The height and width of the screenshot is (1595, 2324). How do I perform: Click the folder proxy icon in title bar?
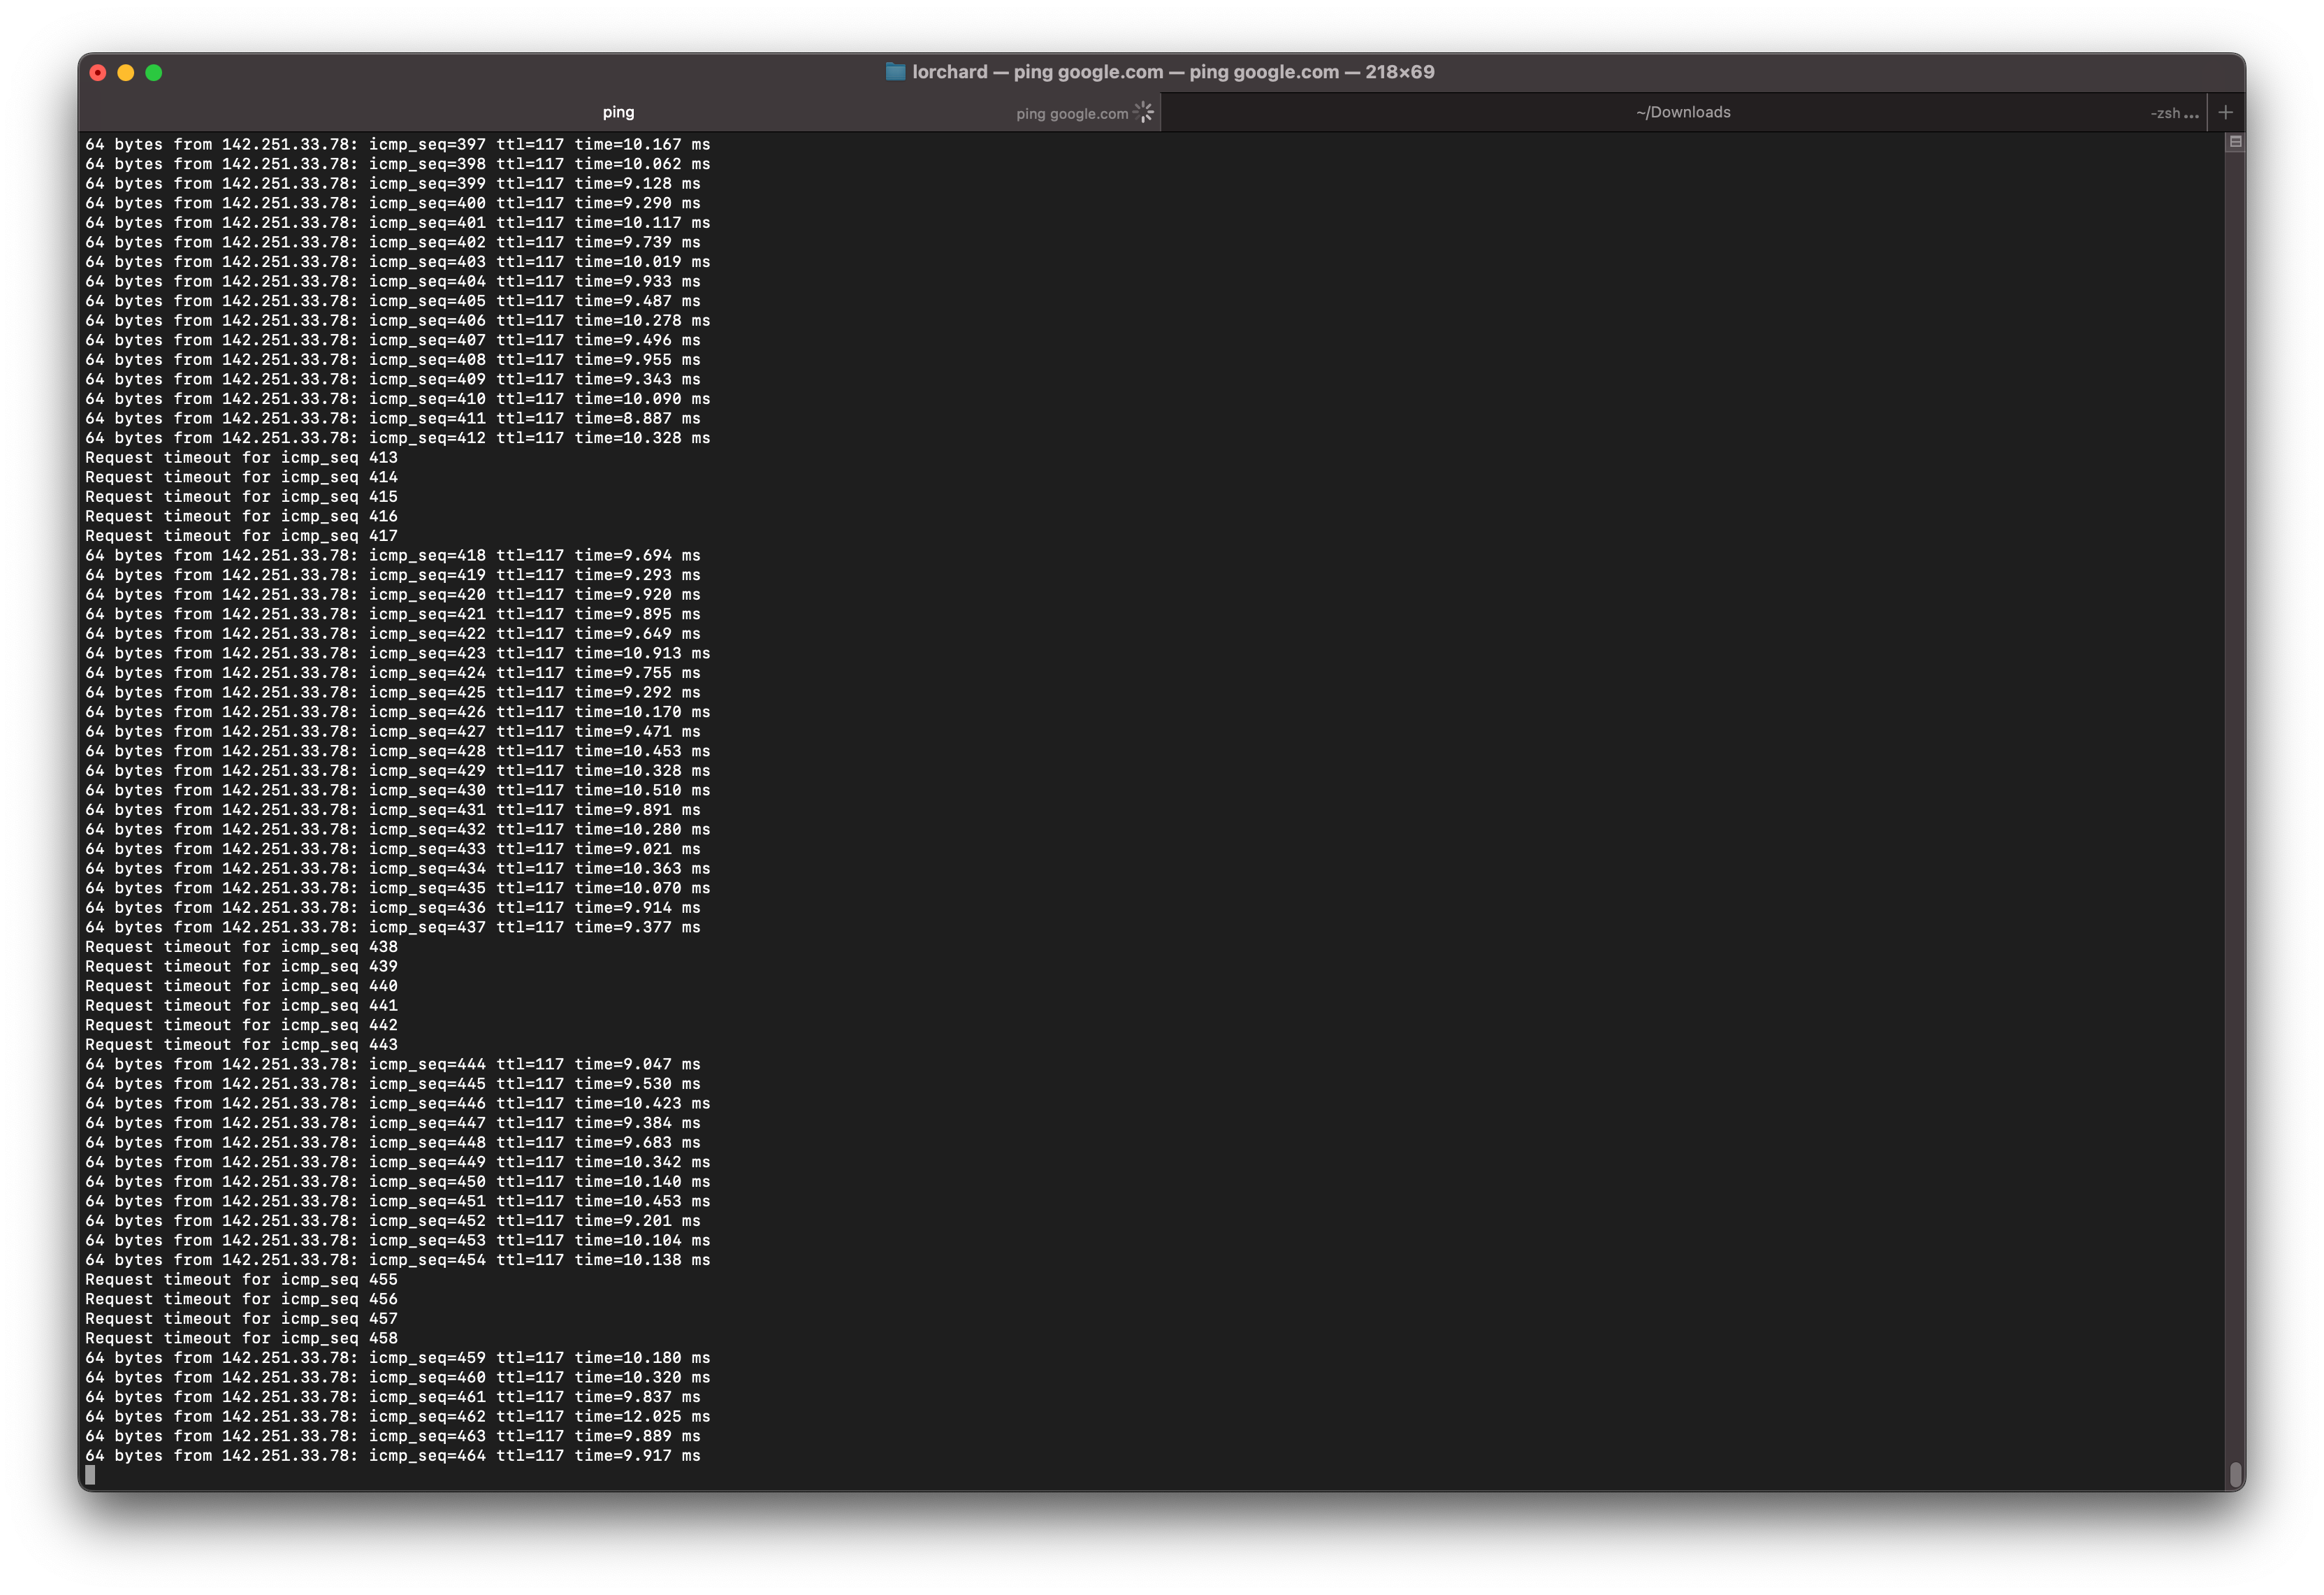[895, 71]
